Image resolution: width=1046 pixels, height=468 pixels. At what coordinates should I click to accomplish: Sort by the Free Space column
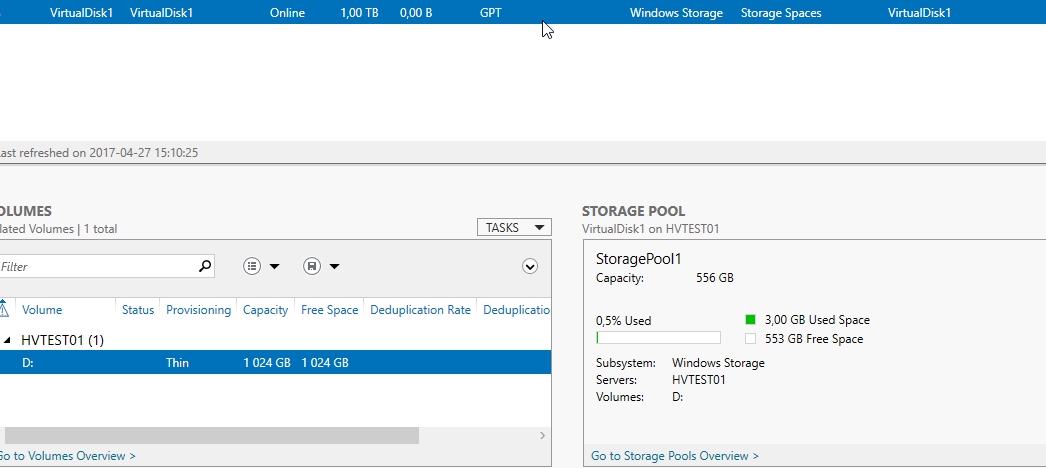pos(329,310)
